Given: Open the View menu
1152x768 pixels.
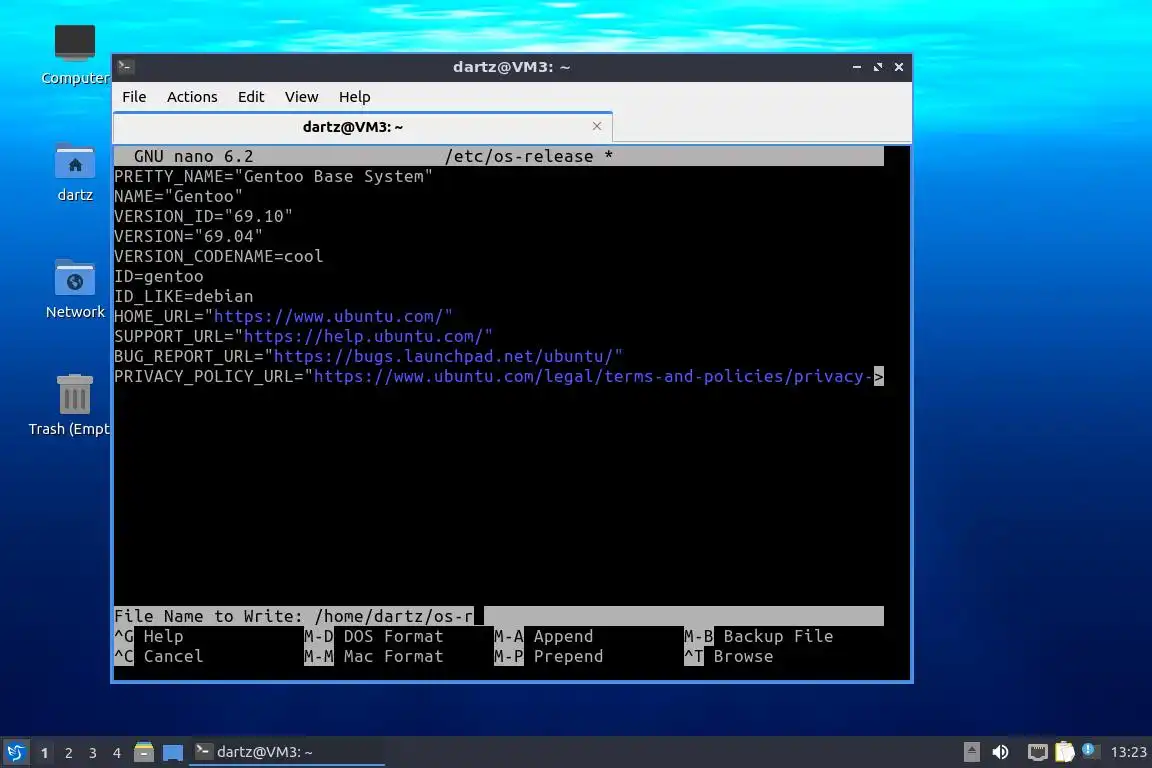Looking at the screenshot, I should [301, 97].
